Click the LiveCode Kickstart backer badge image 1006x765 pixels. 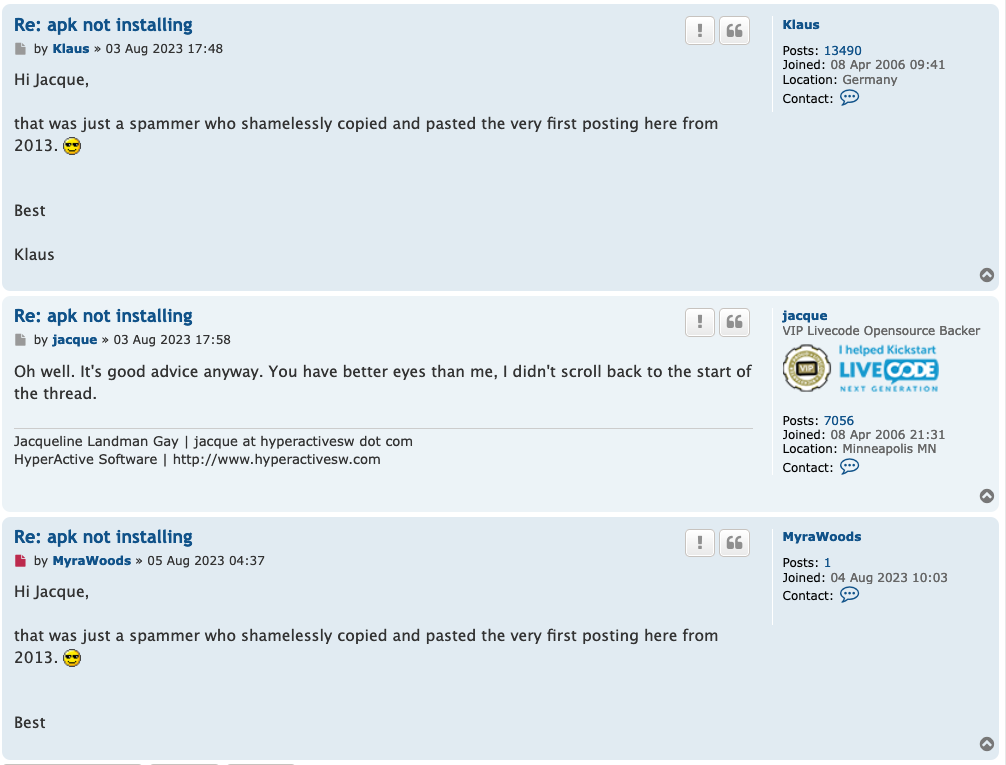(x=860, y=369)
